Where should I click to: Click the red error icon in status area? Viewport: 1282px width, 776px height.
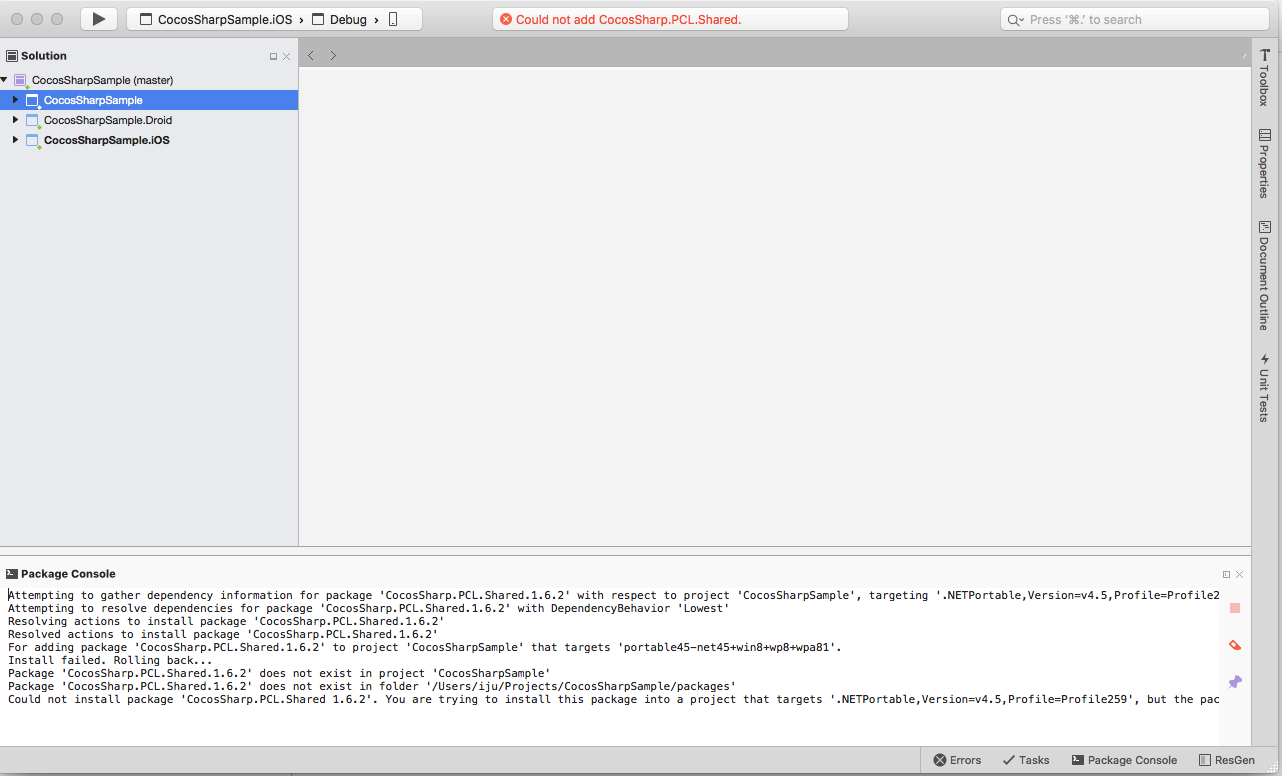505,20
